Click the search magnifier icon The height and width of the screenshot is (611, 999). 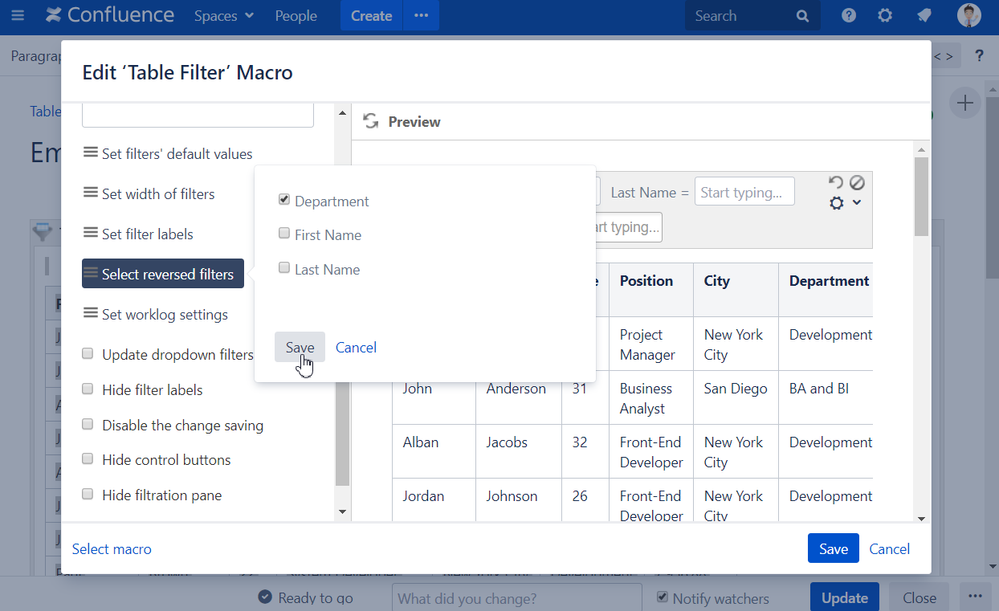(x=803, y=16)
